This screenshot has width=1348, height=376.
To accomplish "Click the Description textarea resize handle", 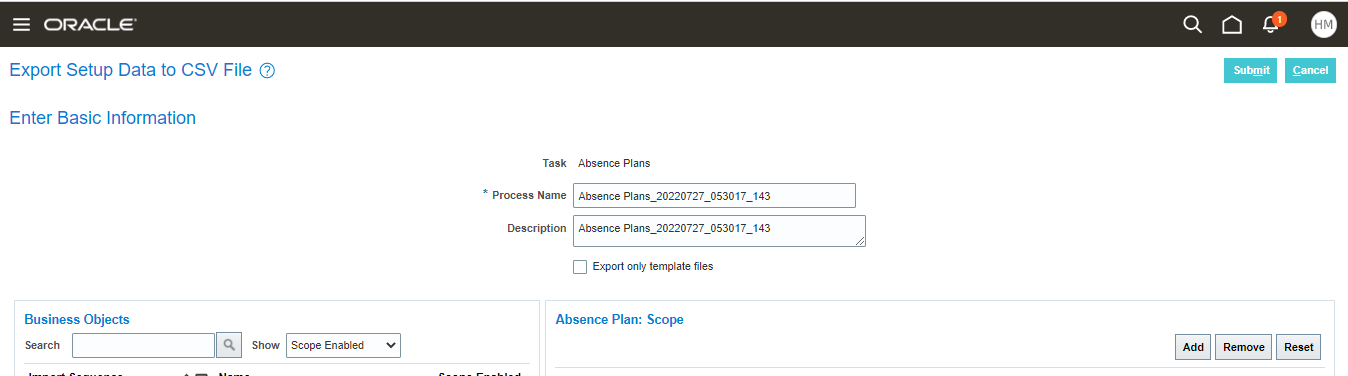I will [860, 241].
